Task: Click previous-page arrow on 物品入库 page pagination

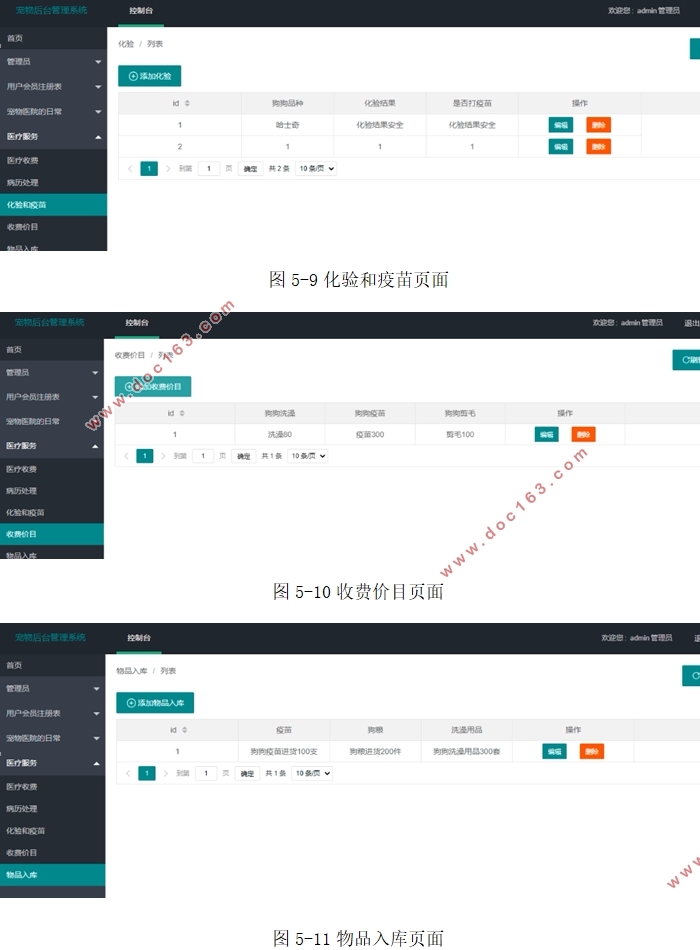Action: click(128, 773)
